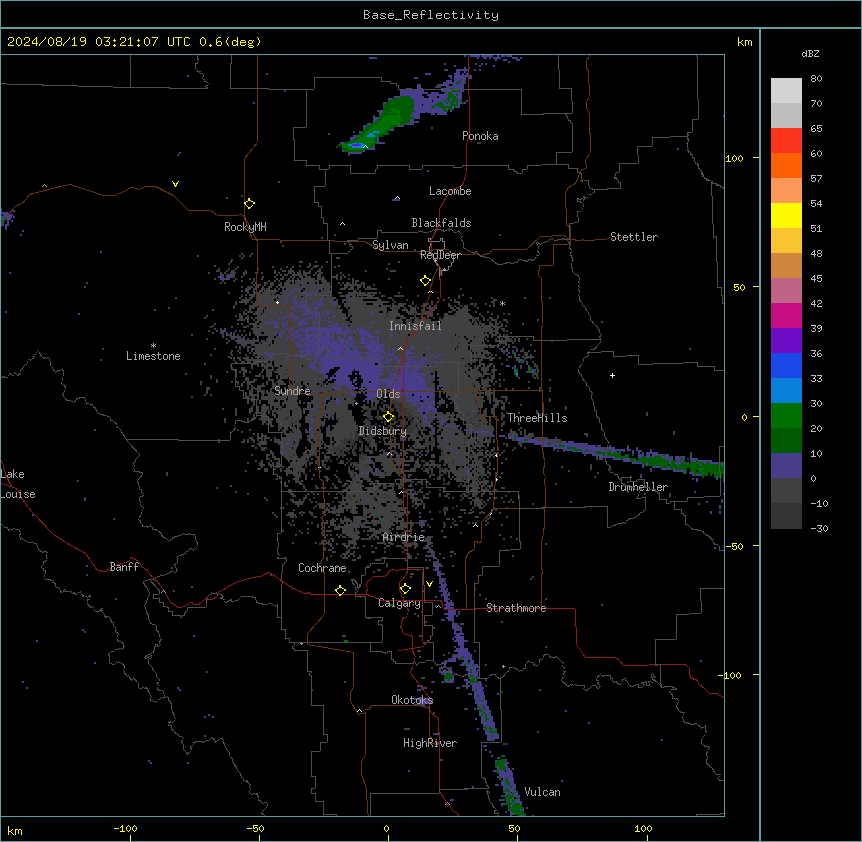Viewport: 862px width, 842px height.
Task: Click the yellow station marker near Olds
Action: pos(388,417)
